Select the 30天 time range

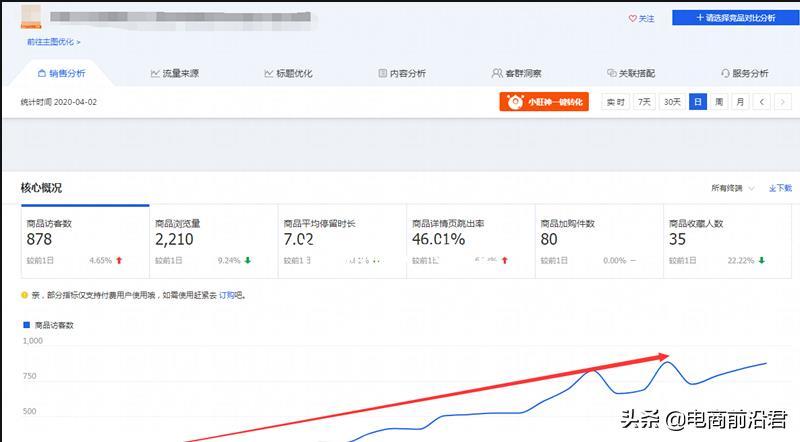click(672, 102)
